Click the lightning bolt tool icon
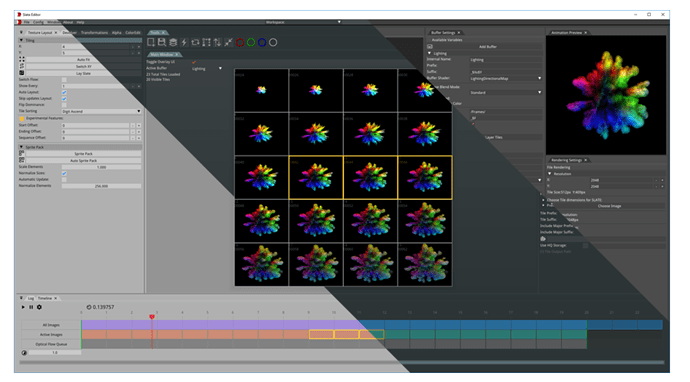Image resolution: width=690 pixels, height=382 pixels. pyautogui.click(x=184, y=42)
